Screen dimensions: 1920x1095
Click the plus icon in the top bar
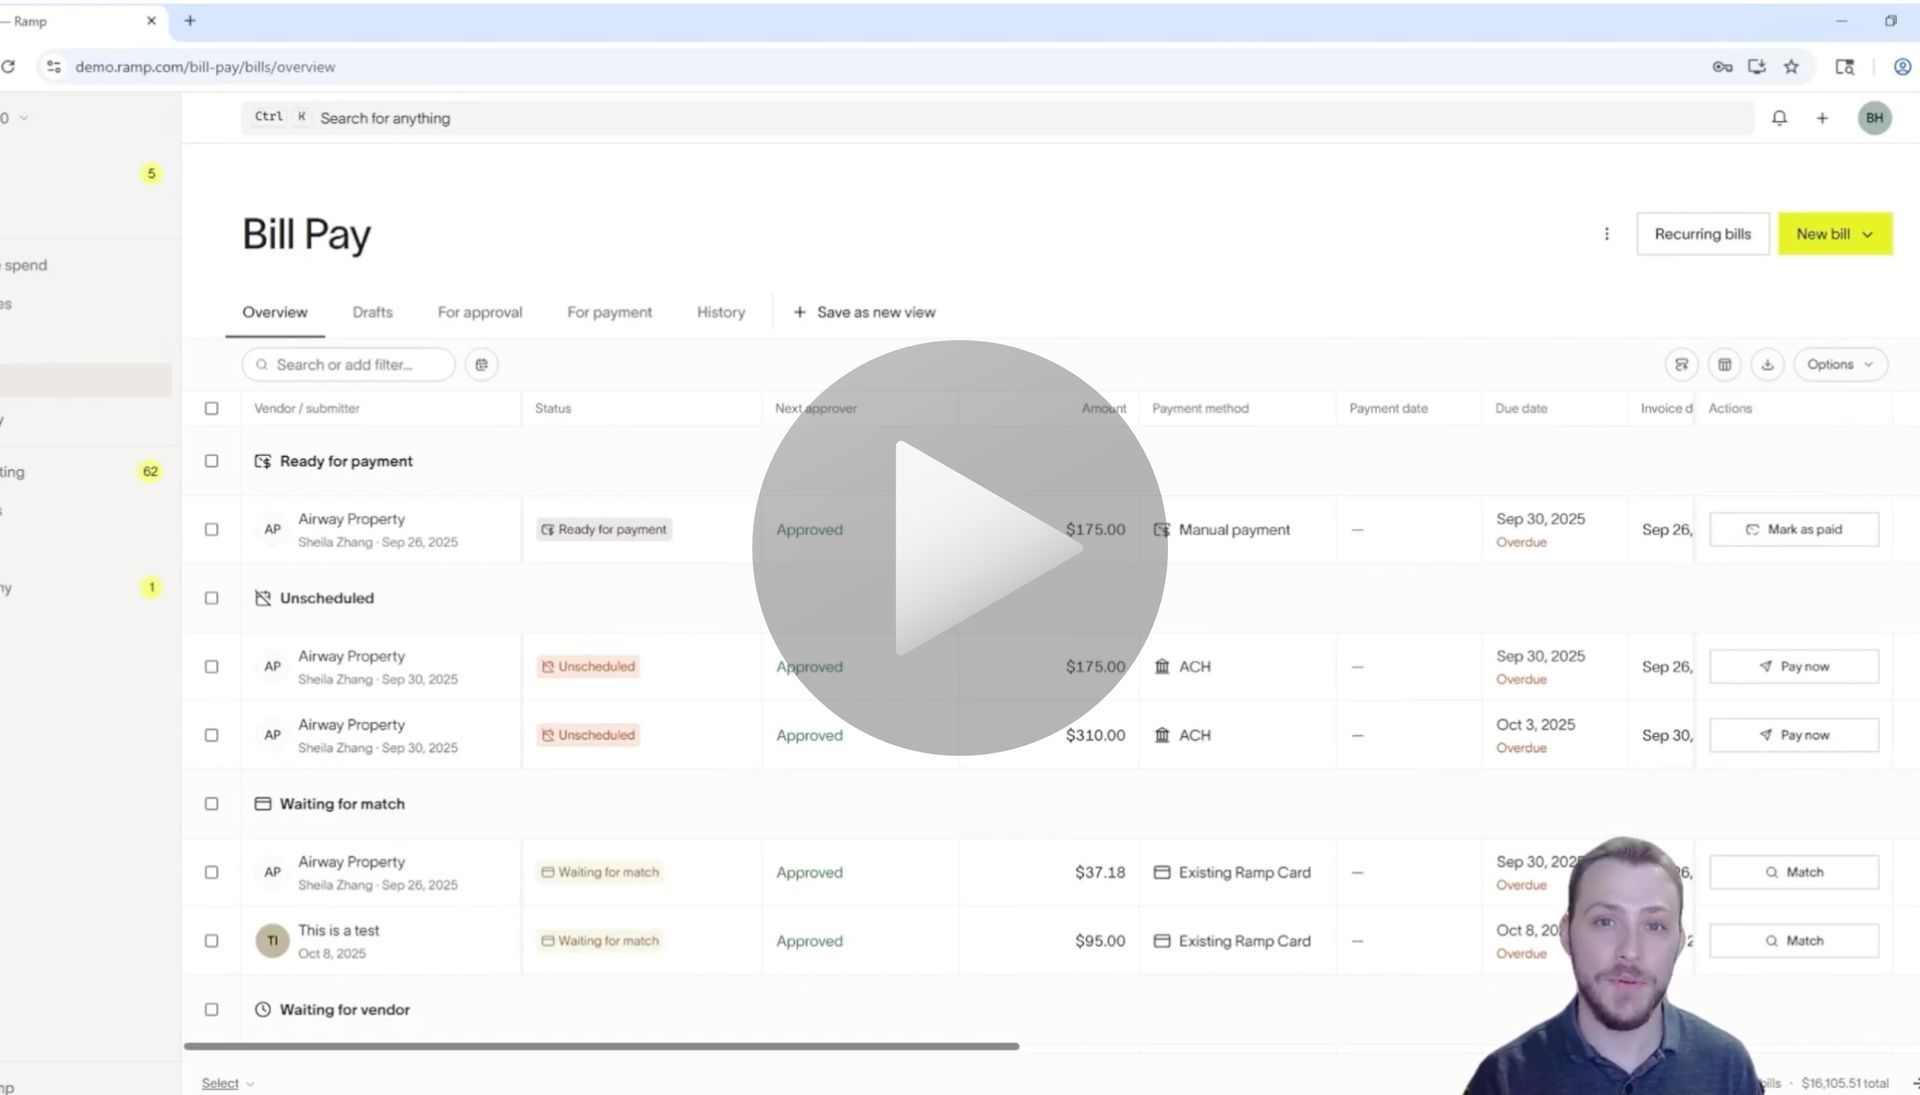pyautogui.click(x=1822, y=117)
